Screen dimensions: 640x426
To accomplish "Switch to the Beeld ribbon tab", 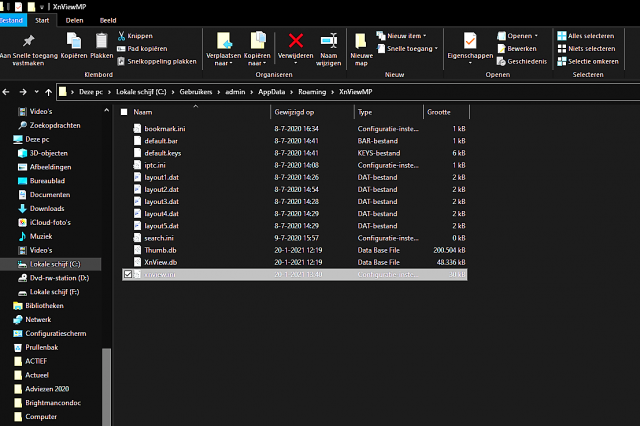I will click(x=108, y=20).
